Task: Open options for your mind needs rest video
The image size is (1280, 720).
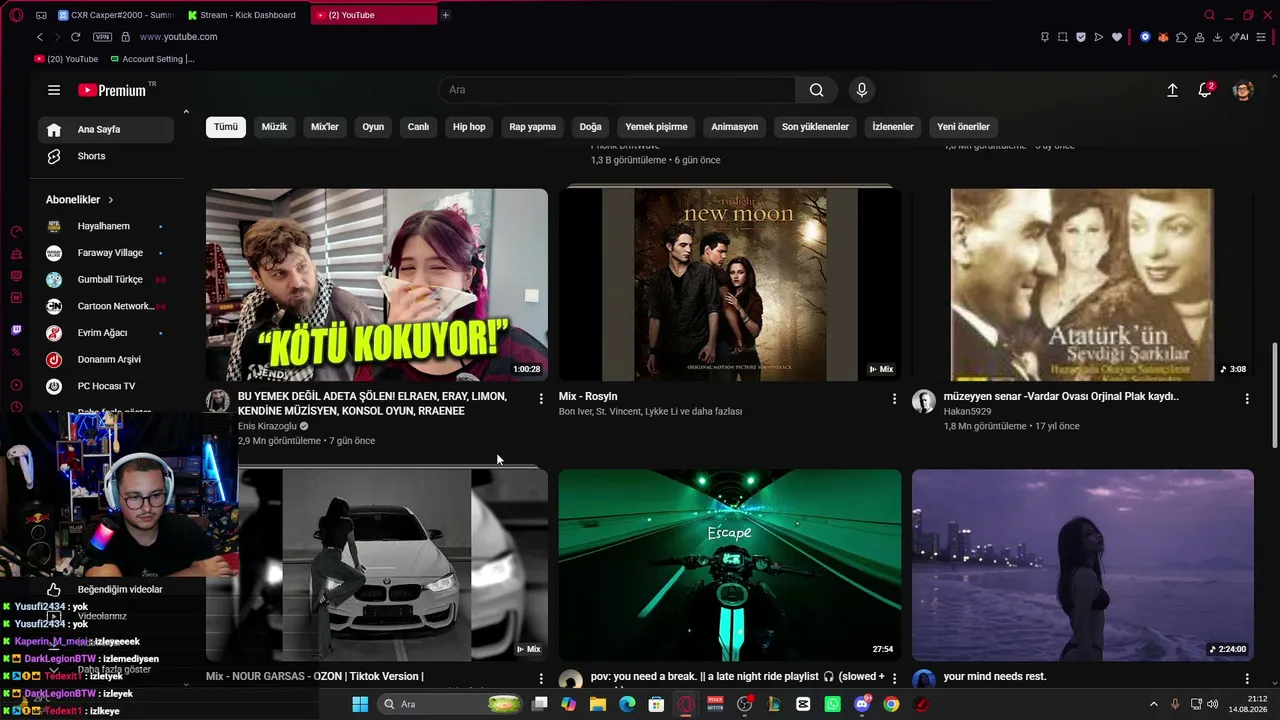Action: click(1247, 678)
